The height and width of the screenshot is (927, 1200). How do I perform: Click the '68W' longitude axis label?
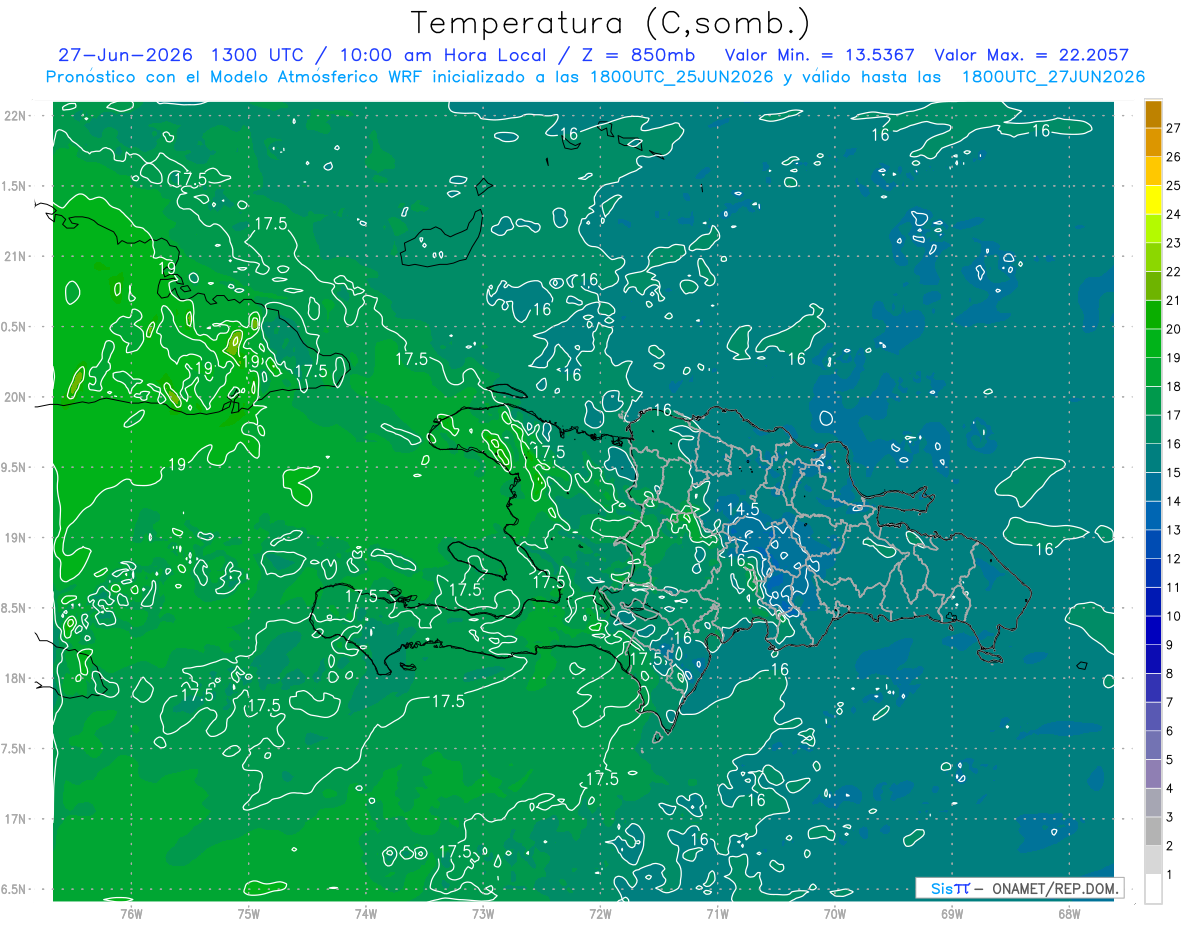1069,914
